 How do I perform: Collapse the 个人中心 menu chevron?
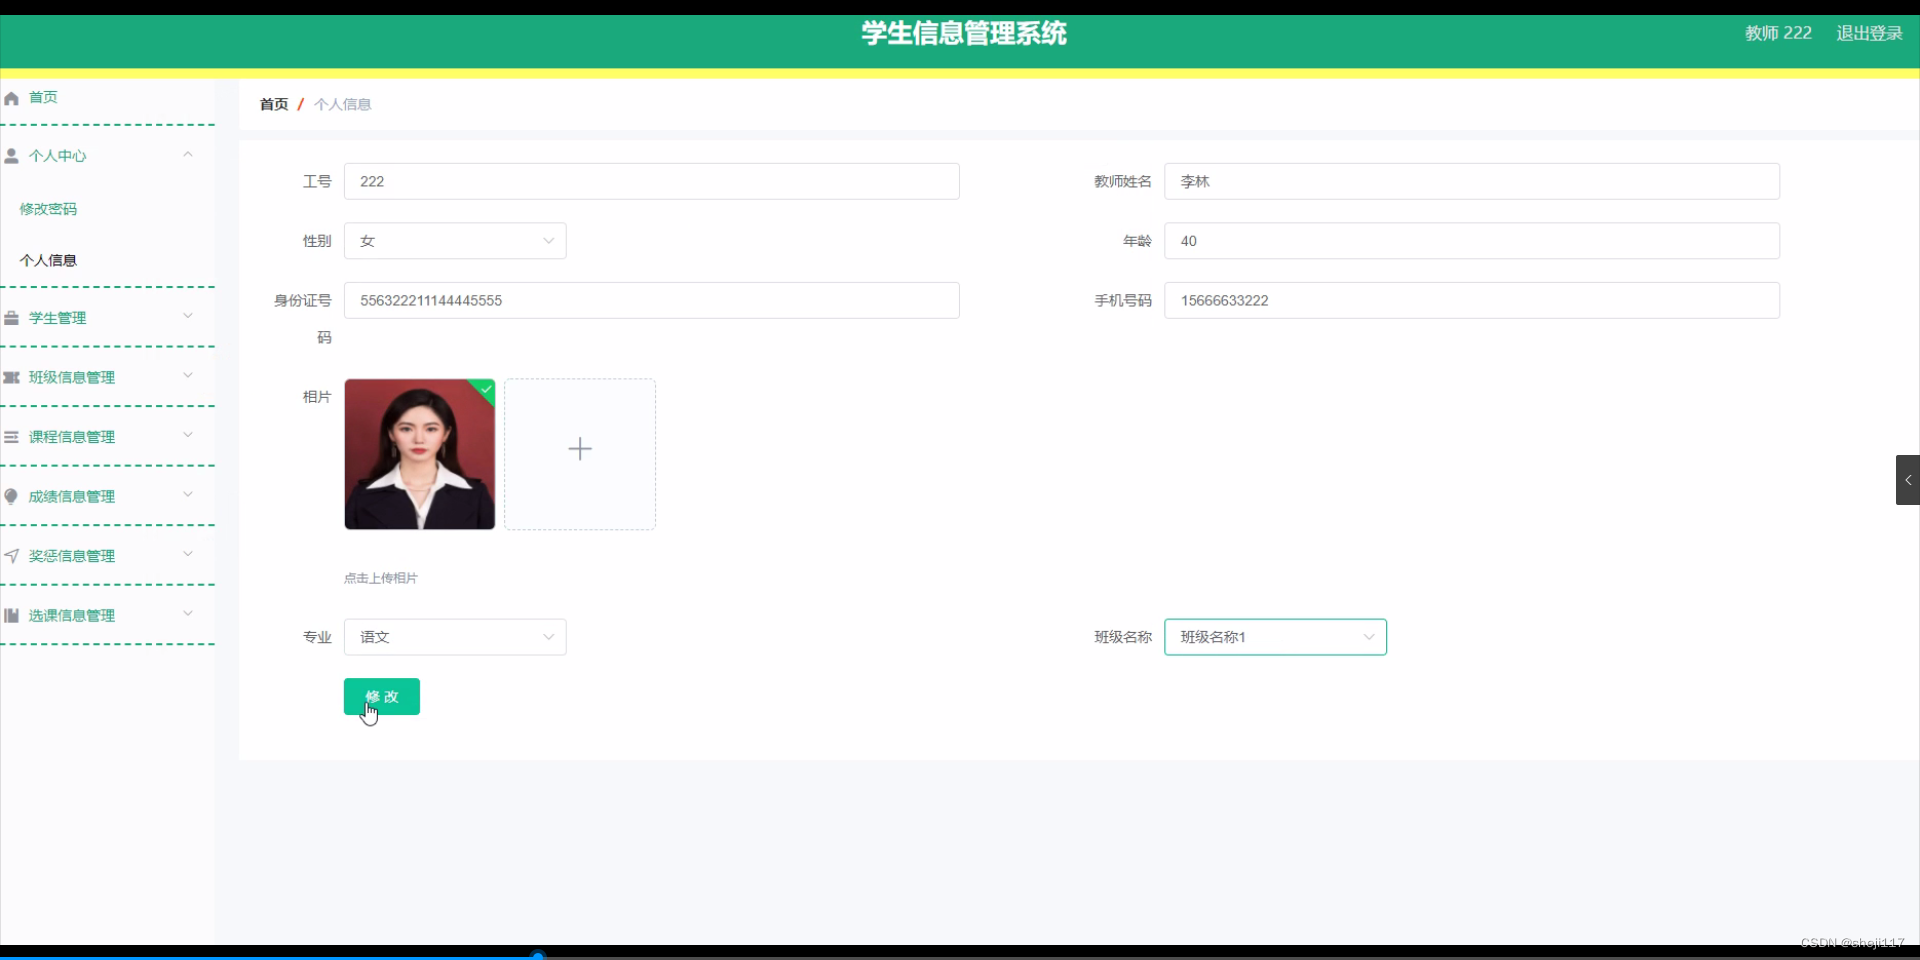pos(188,154)
